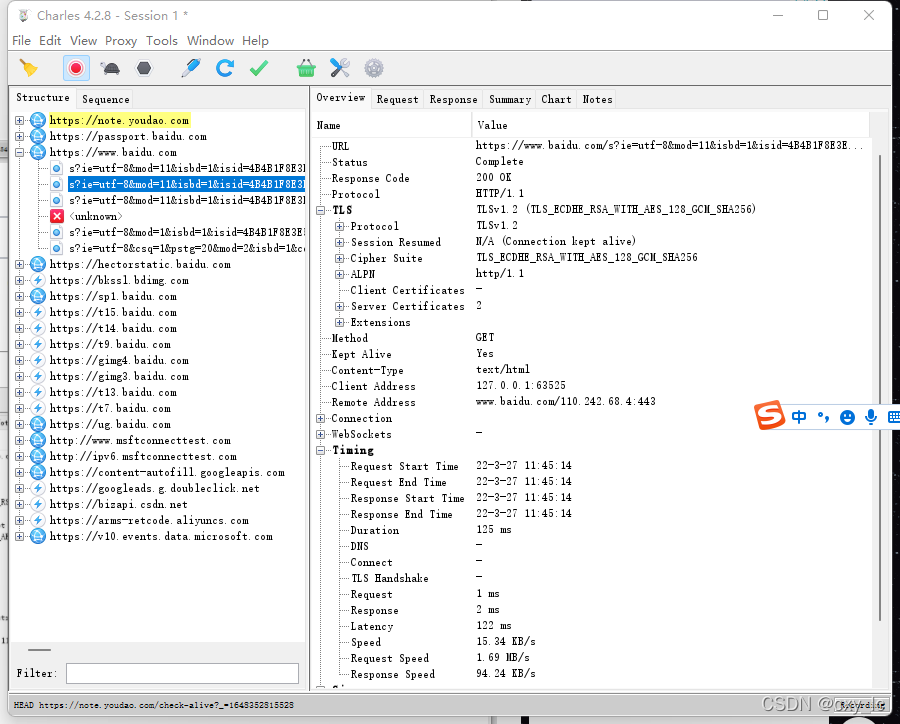Click the Compose pen icon
The height and width of the screenshot is (724, 900).
point(191,68)
